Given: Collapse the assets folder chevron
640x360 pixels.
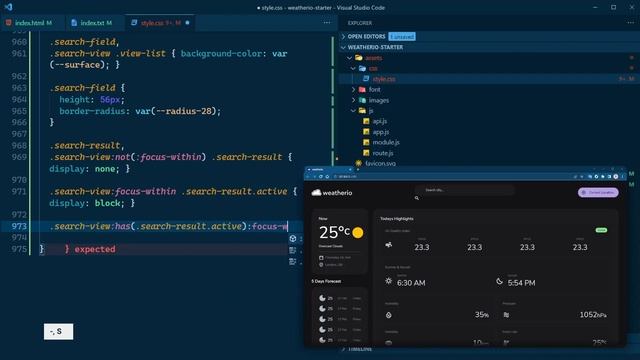Looking at the screenshot, I should point(349,58).
